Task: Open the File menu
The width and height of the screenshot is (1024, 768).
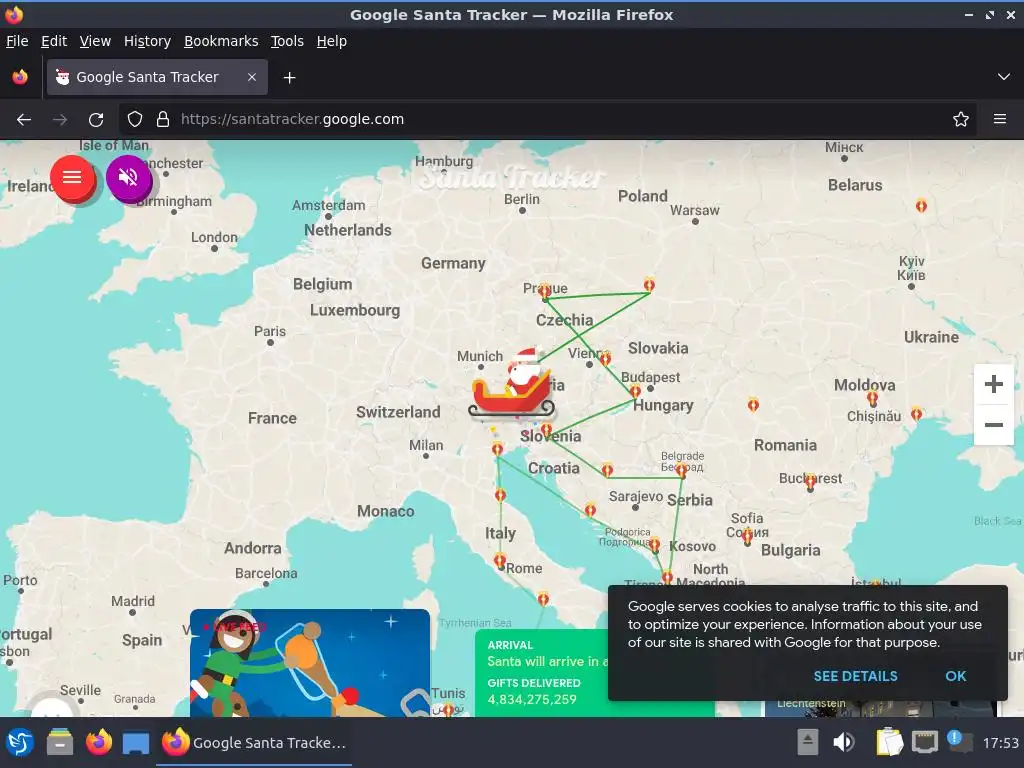Action: (17, 41)
